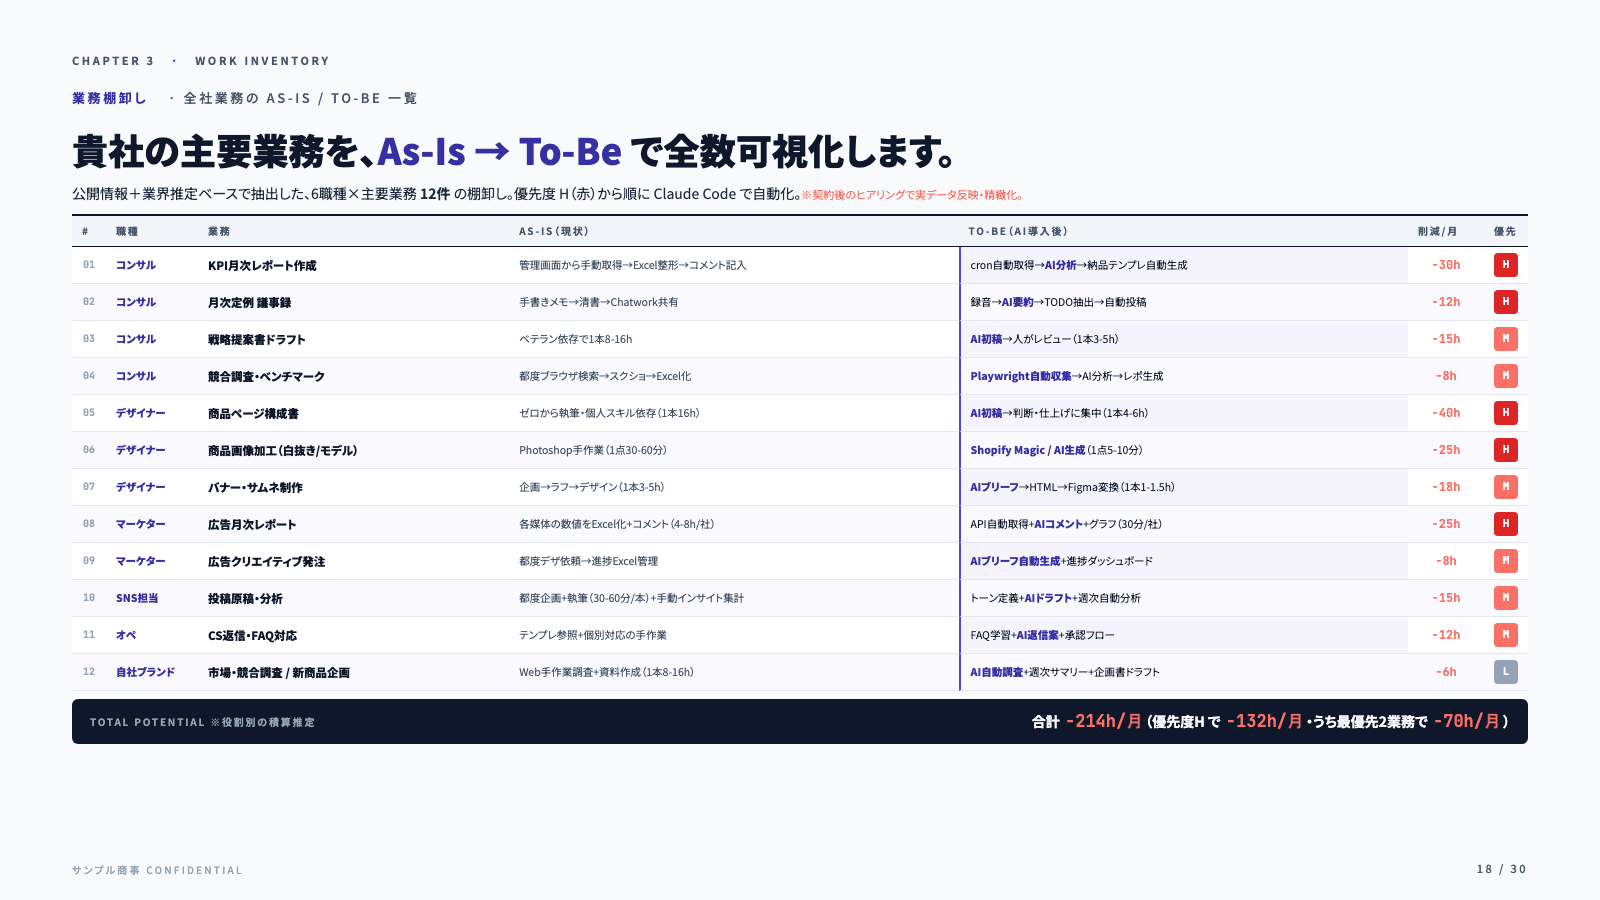Select the CHAPTER 3 WORK INVENTORY header
1600x900 pixels.
click(x=200, y=60)
